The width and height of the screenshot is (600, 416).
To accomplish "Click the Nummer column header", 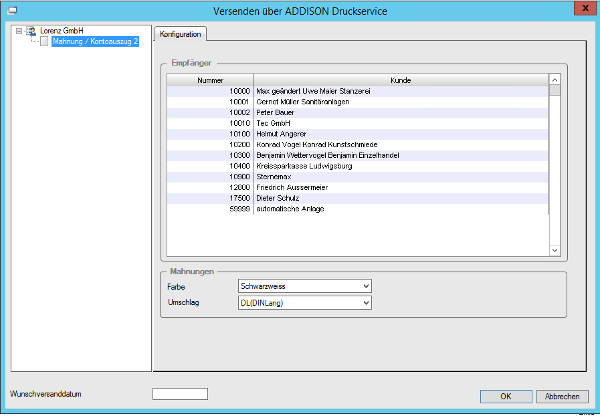I will click(210, 80).
